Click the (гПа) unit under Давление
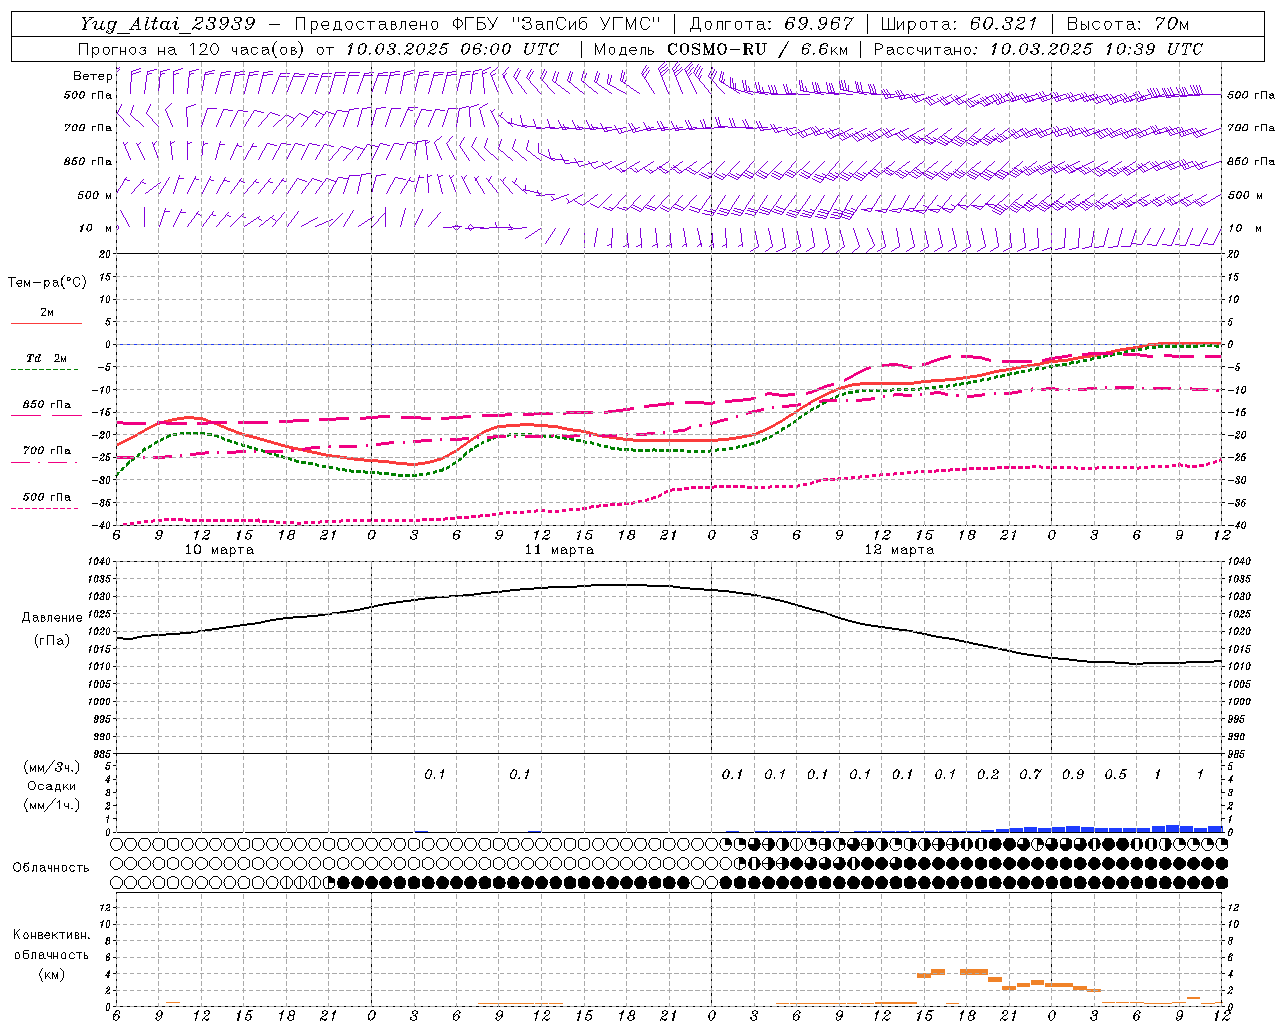The image size is (1280, 1024). coord(52,641)
